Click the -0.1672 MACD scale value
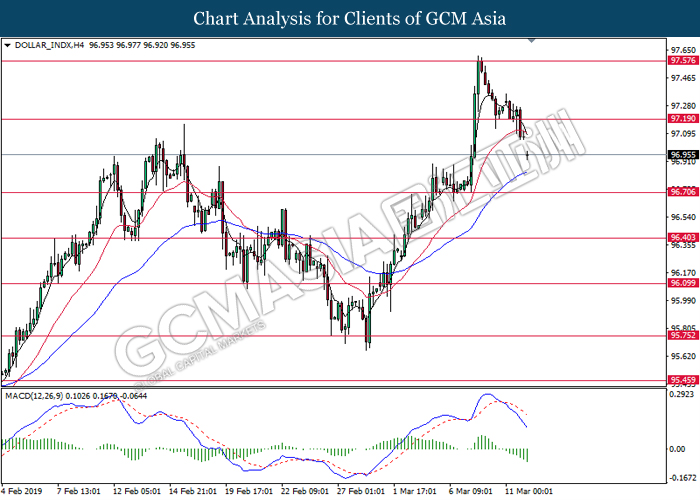Image resolution: width=700 pixels, height=500 pixels. [682, 478]
